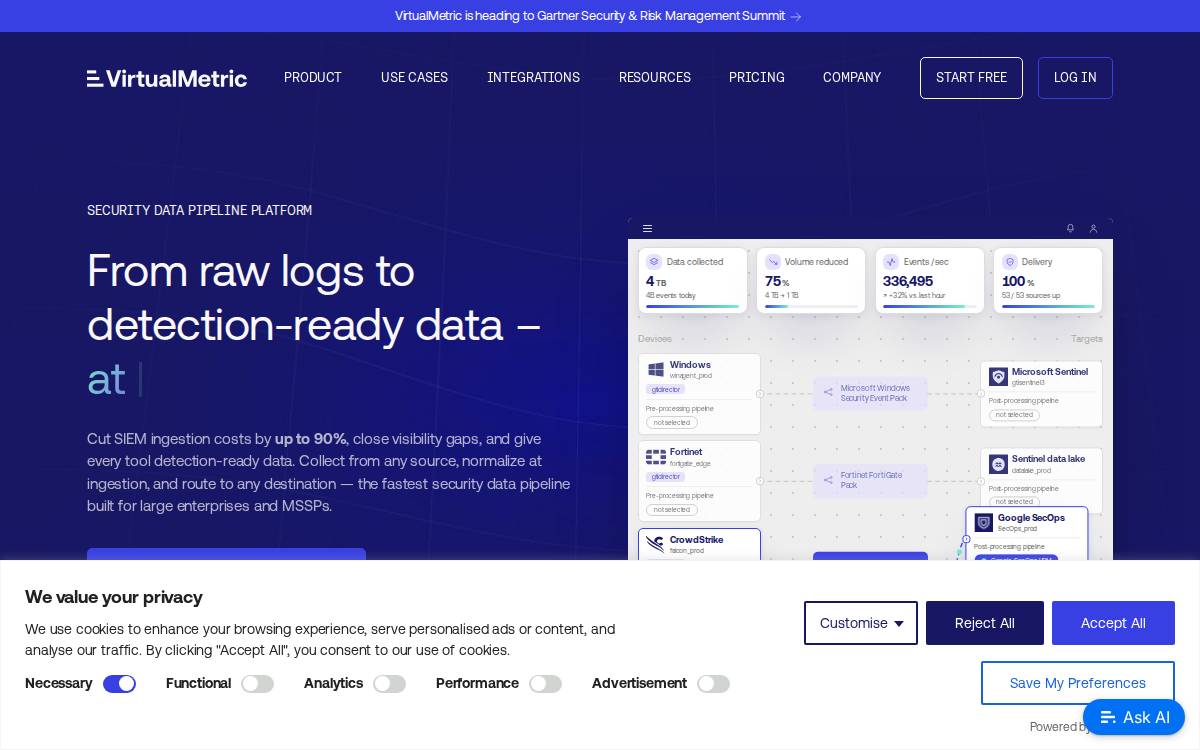Open the RESOURCES navigation menu
This screenshot has height=750, width=1200.
pos(655,78)
